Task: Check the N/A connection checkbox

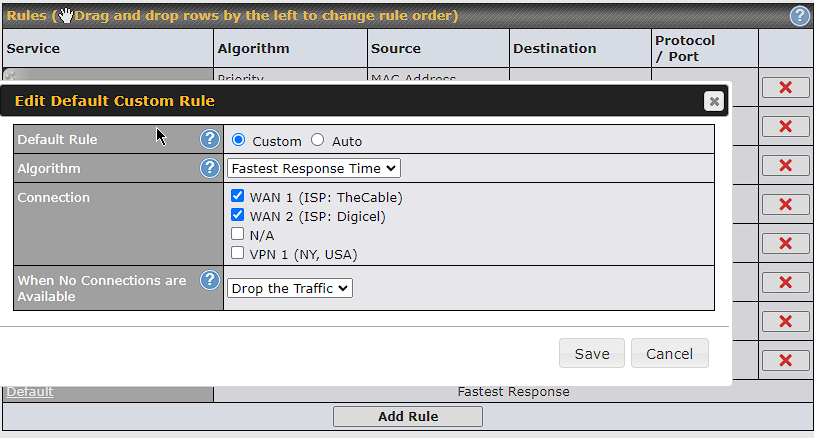Action: click(237, 234)
